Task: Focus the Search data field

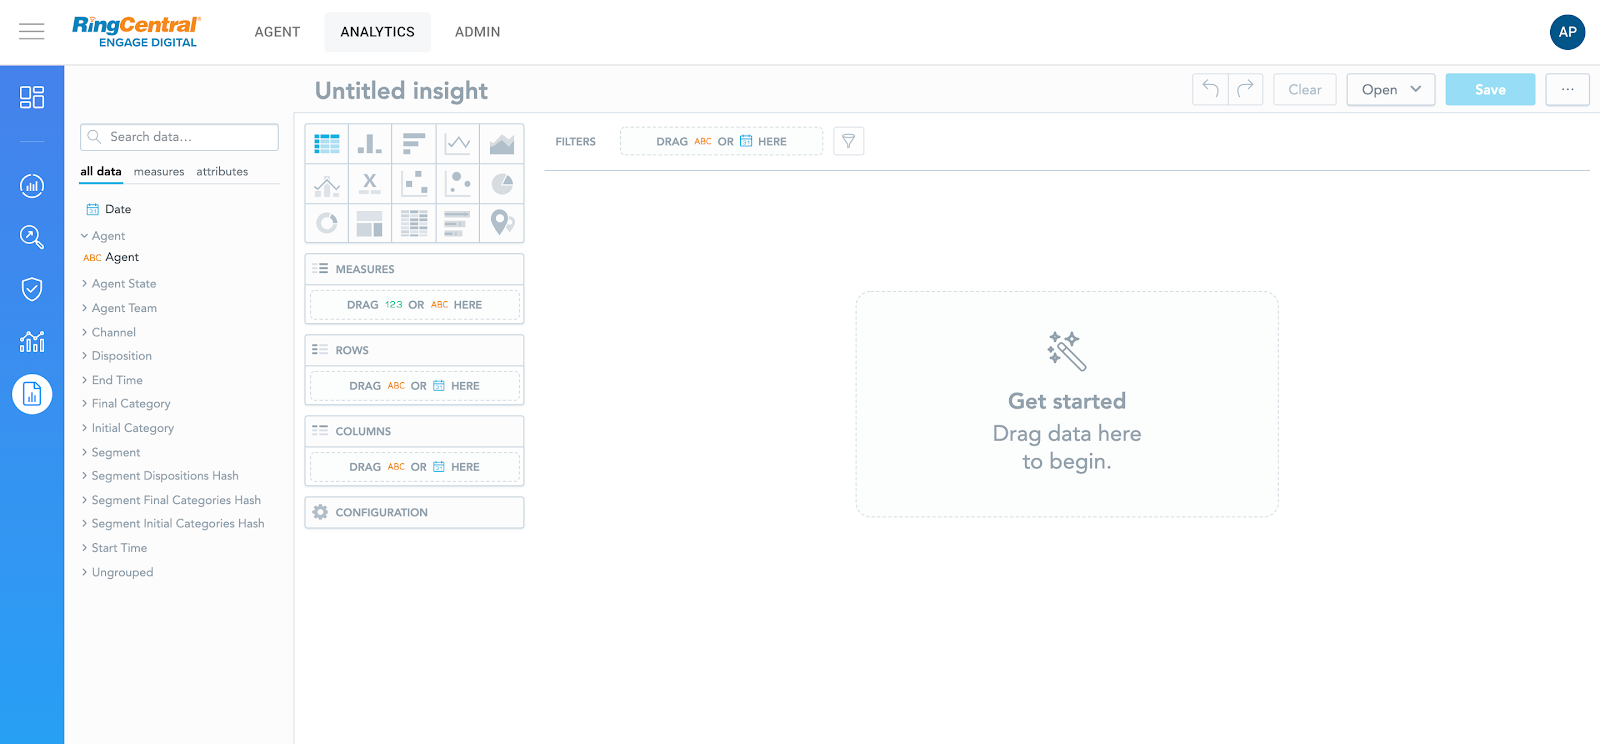Action: 179,137
